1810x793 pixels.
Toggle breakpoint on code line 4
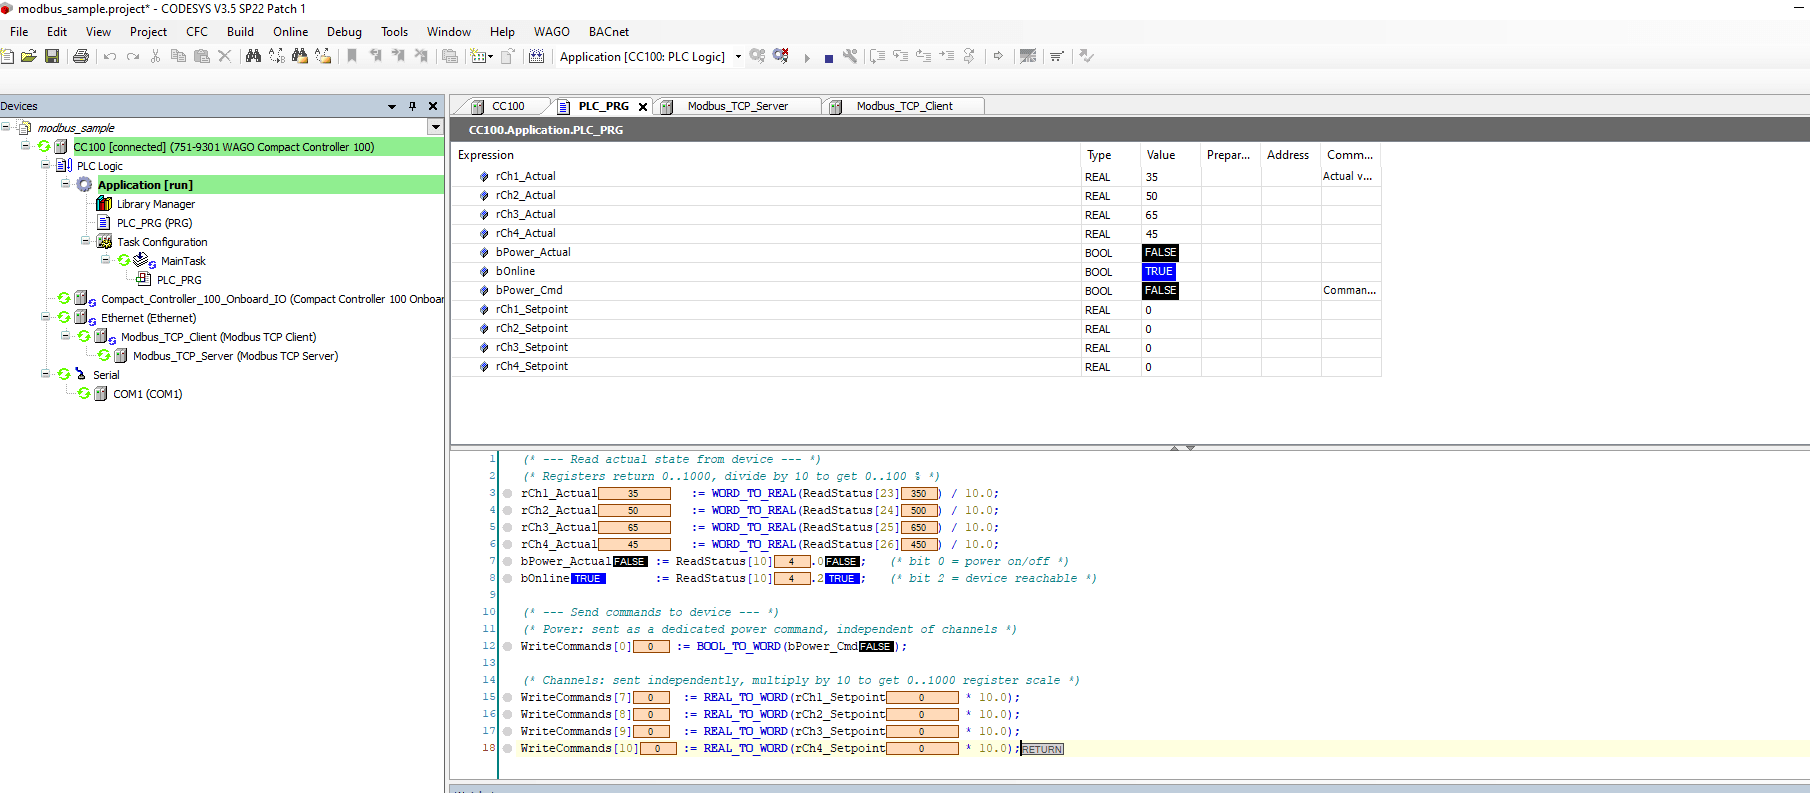coord(508,511)
